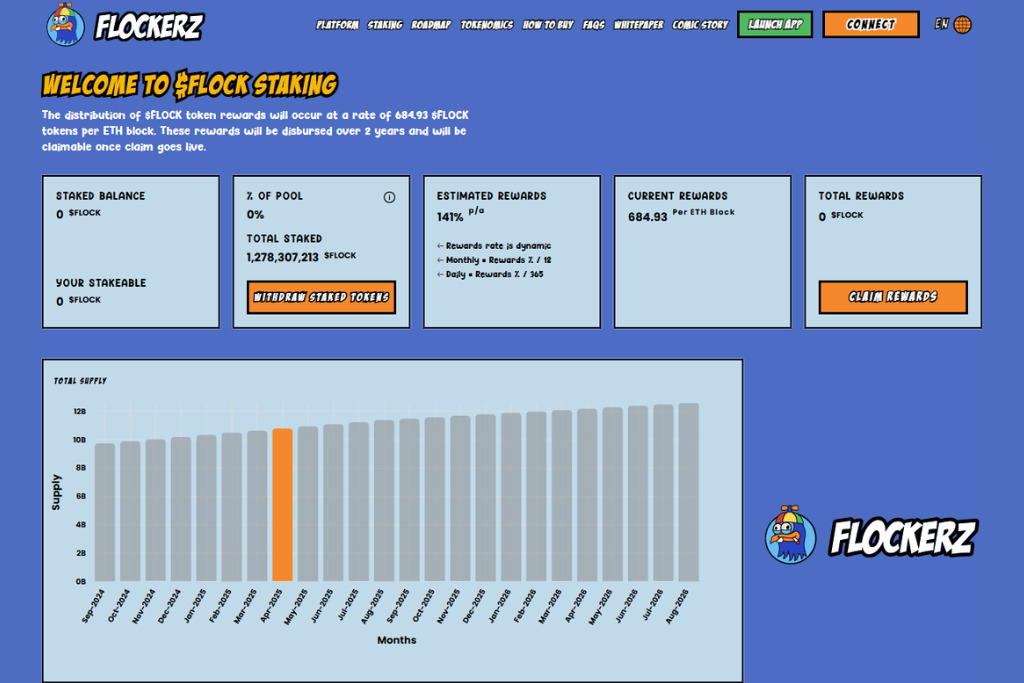The image size is (1024, 683).
Task: Click the Total Rewards heading
Action: (x=861, y=196)
